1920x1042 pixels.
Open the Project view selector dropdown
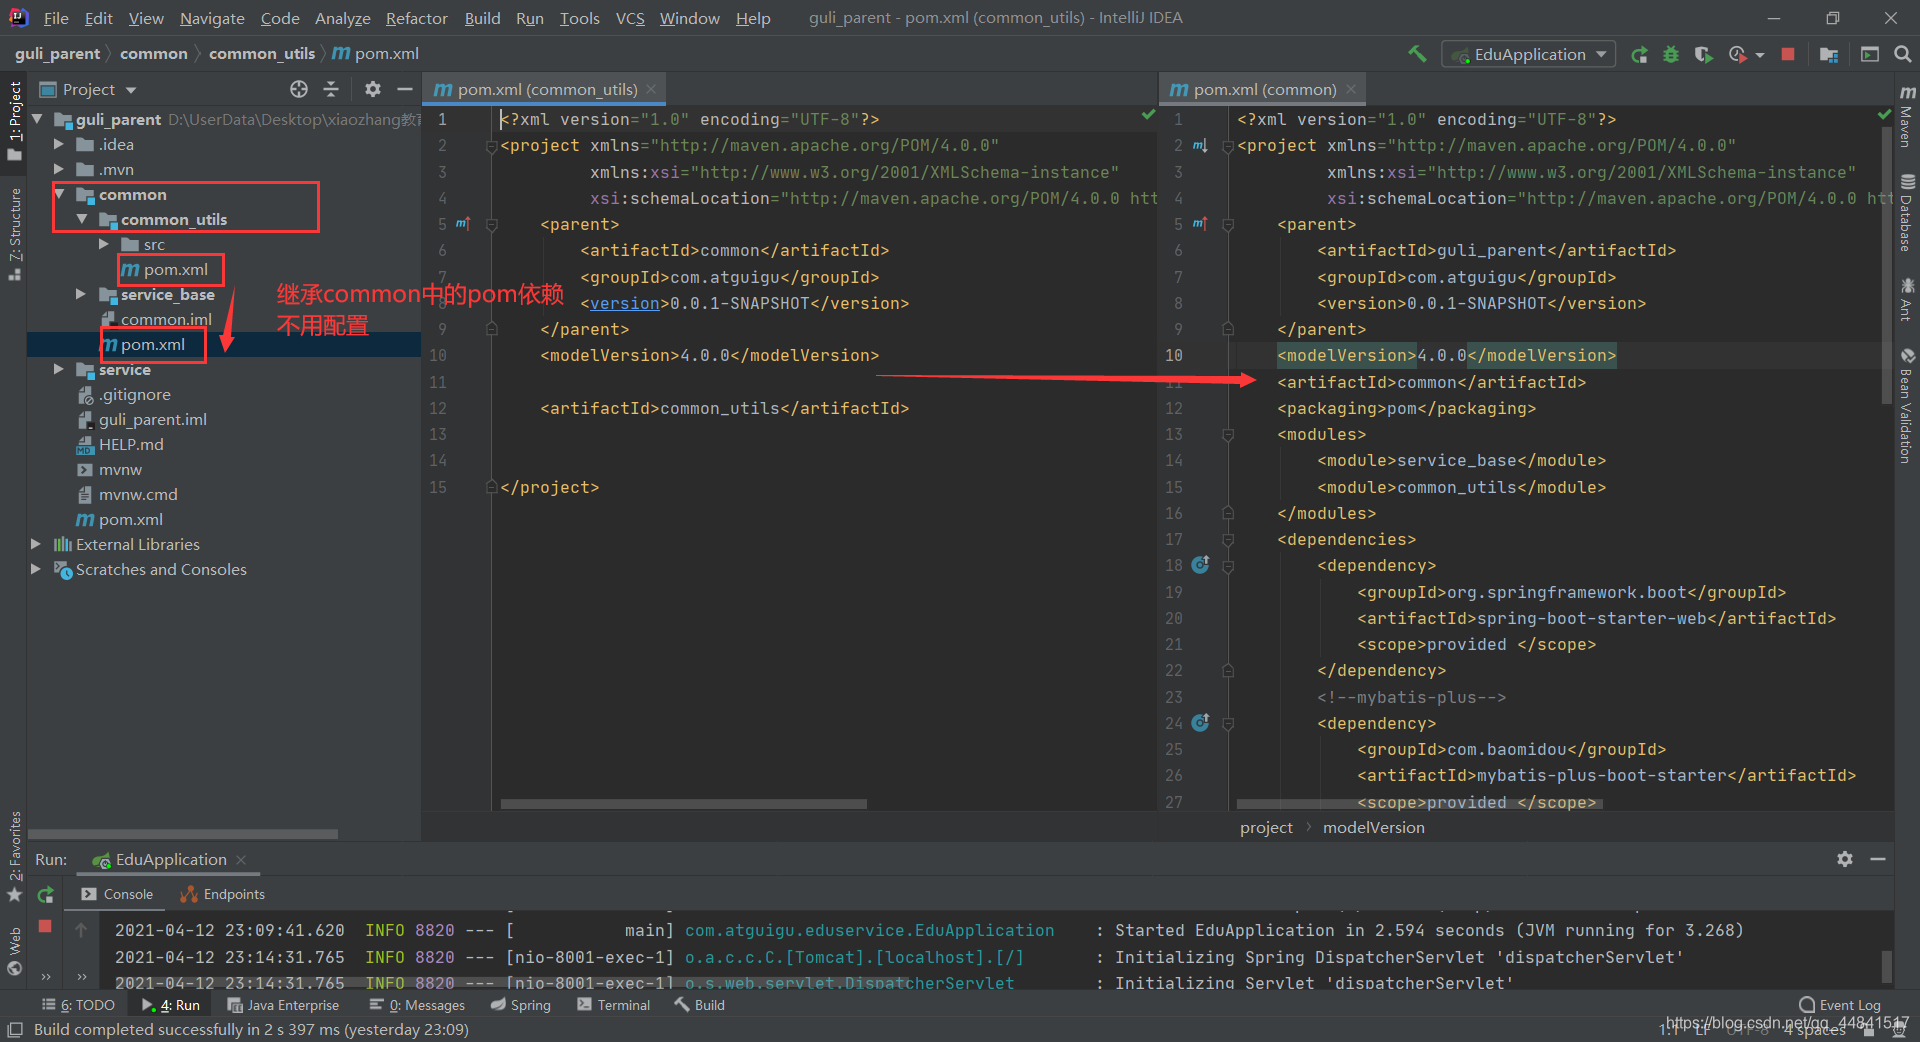pyautogui.click(x=88, y=89)
